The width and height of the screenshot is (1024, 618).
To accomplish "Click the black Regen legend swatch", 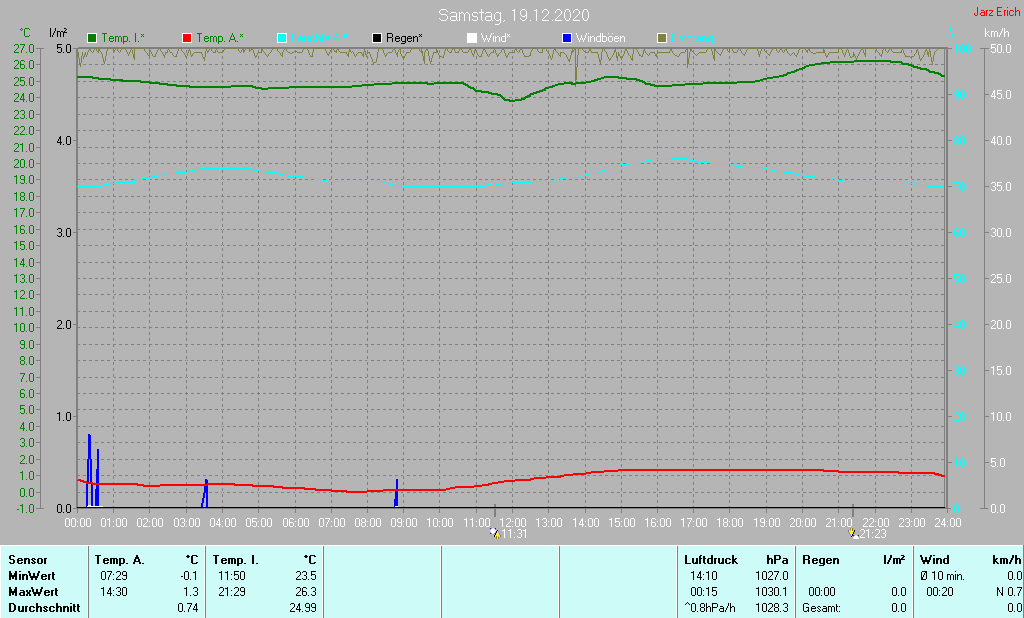I will click(x=377, y=39).
